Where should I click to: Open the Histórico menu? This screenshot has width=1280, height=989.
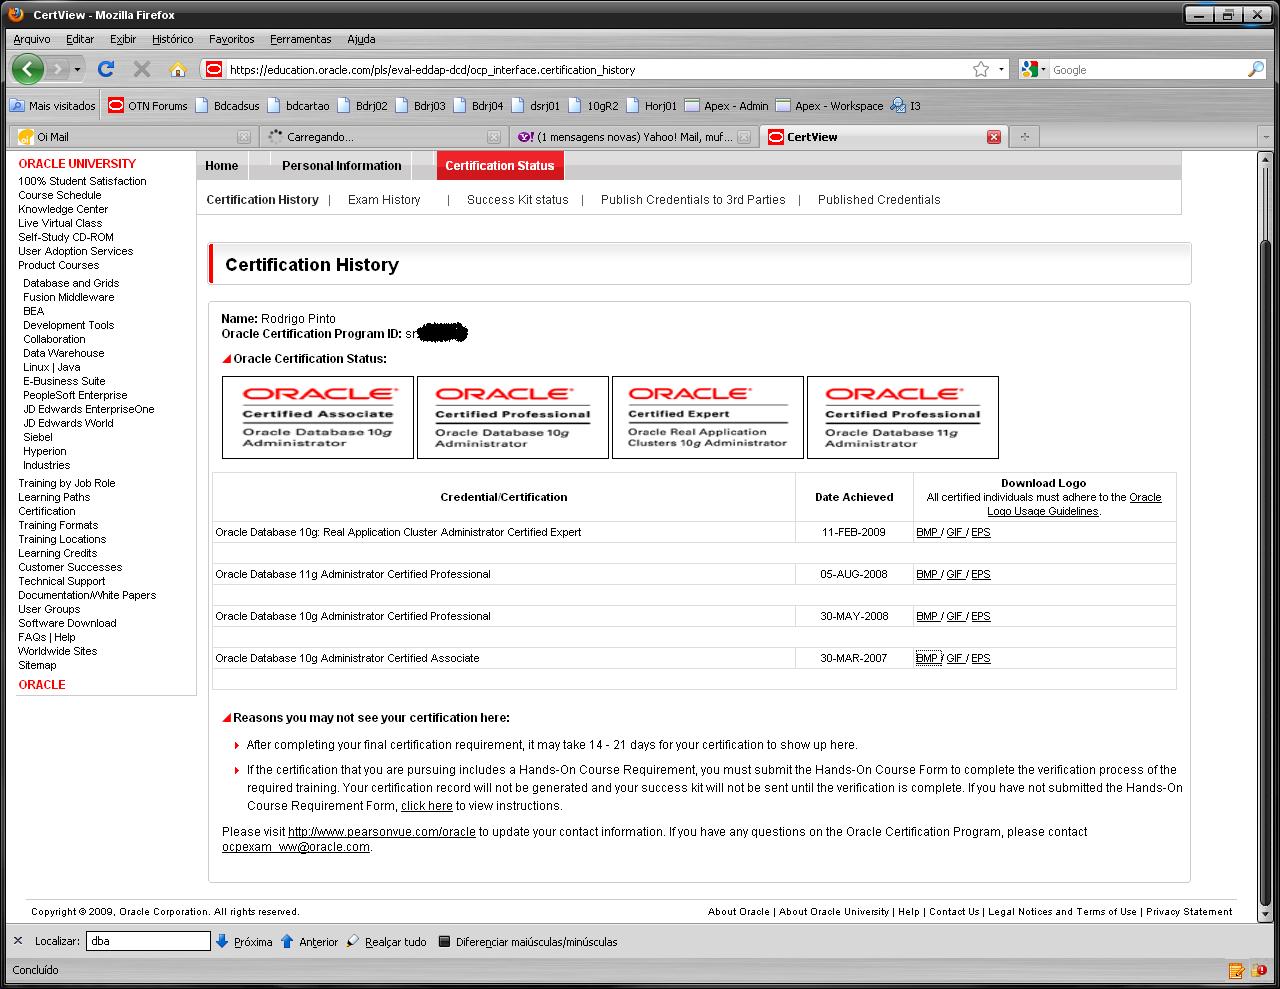173,39
